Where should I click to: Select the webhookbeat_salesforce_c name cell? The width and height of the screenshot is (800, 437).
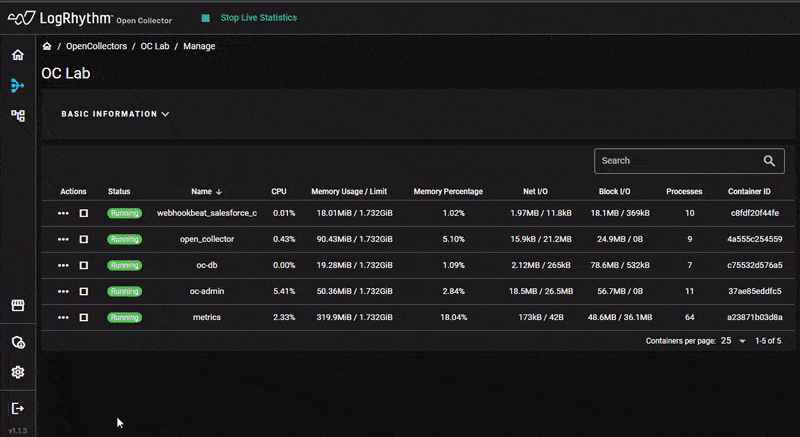coord(207,213)
